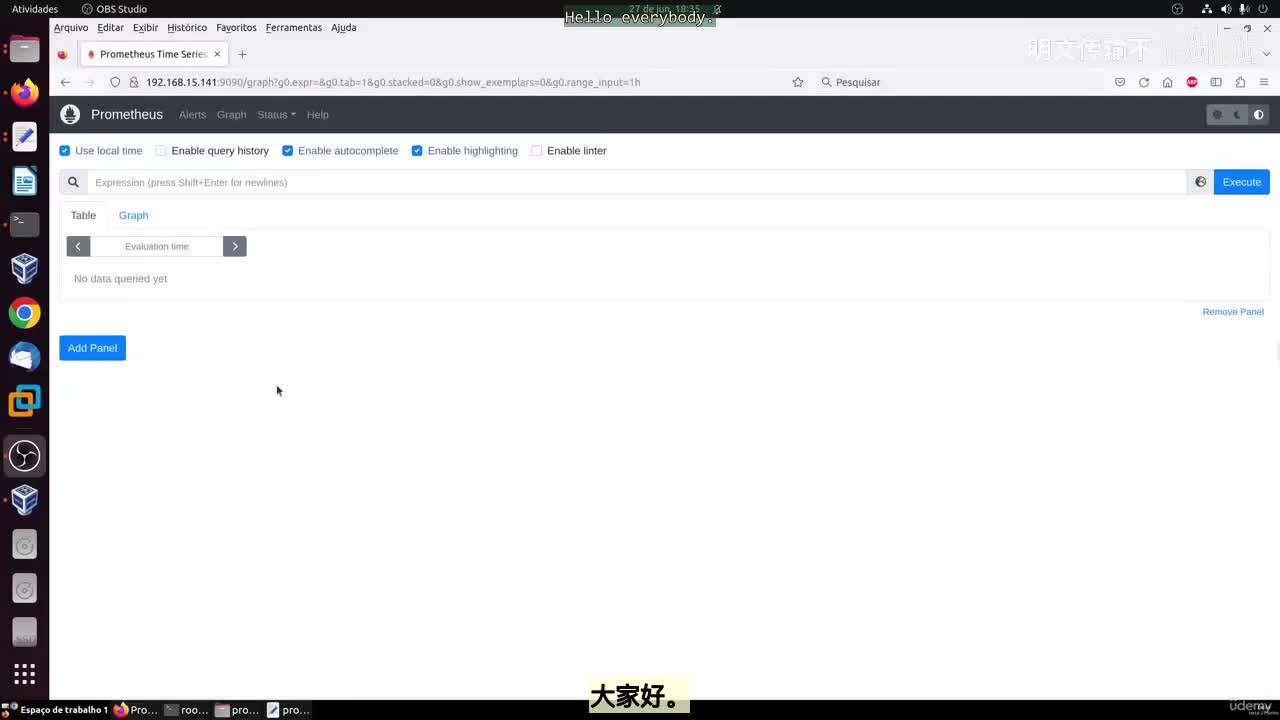This screenshot has height=720, width=1280.
Task: Open the text editor icon in the dock
Action: (24, 136)
